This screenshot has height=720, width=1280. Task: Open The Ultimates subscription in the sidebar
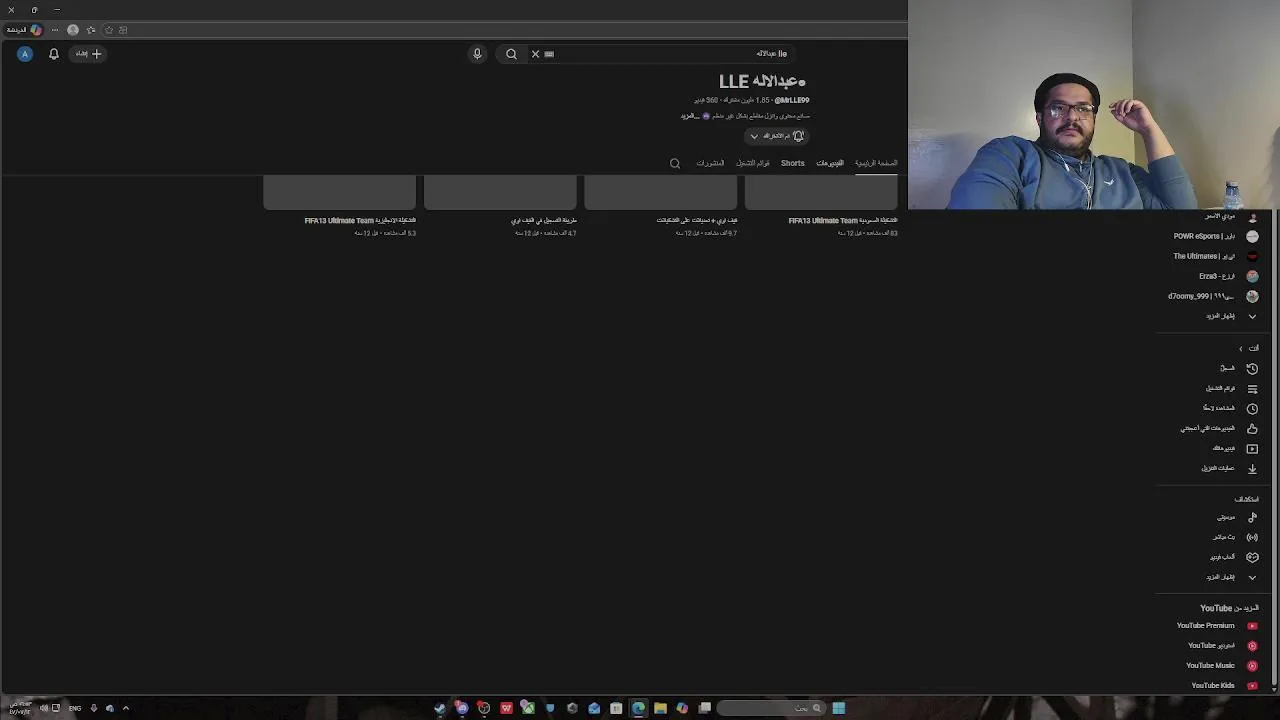click(x=1215, y=256)
